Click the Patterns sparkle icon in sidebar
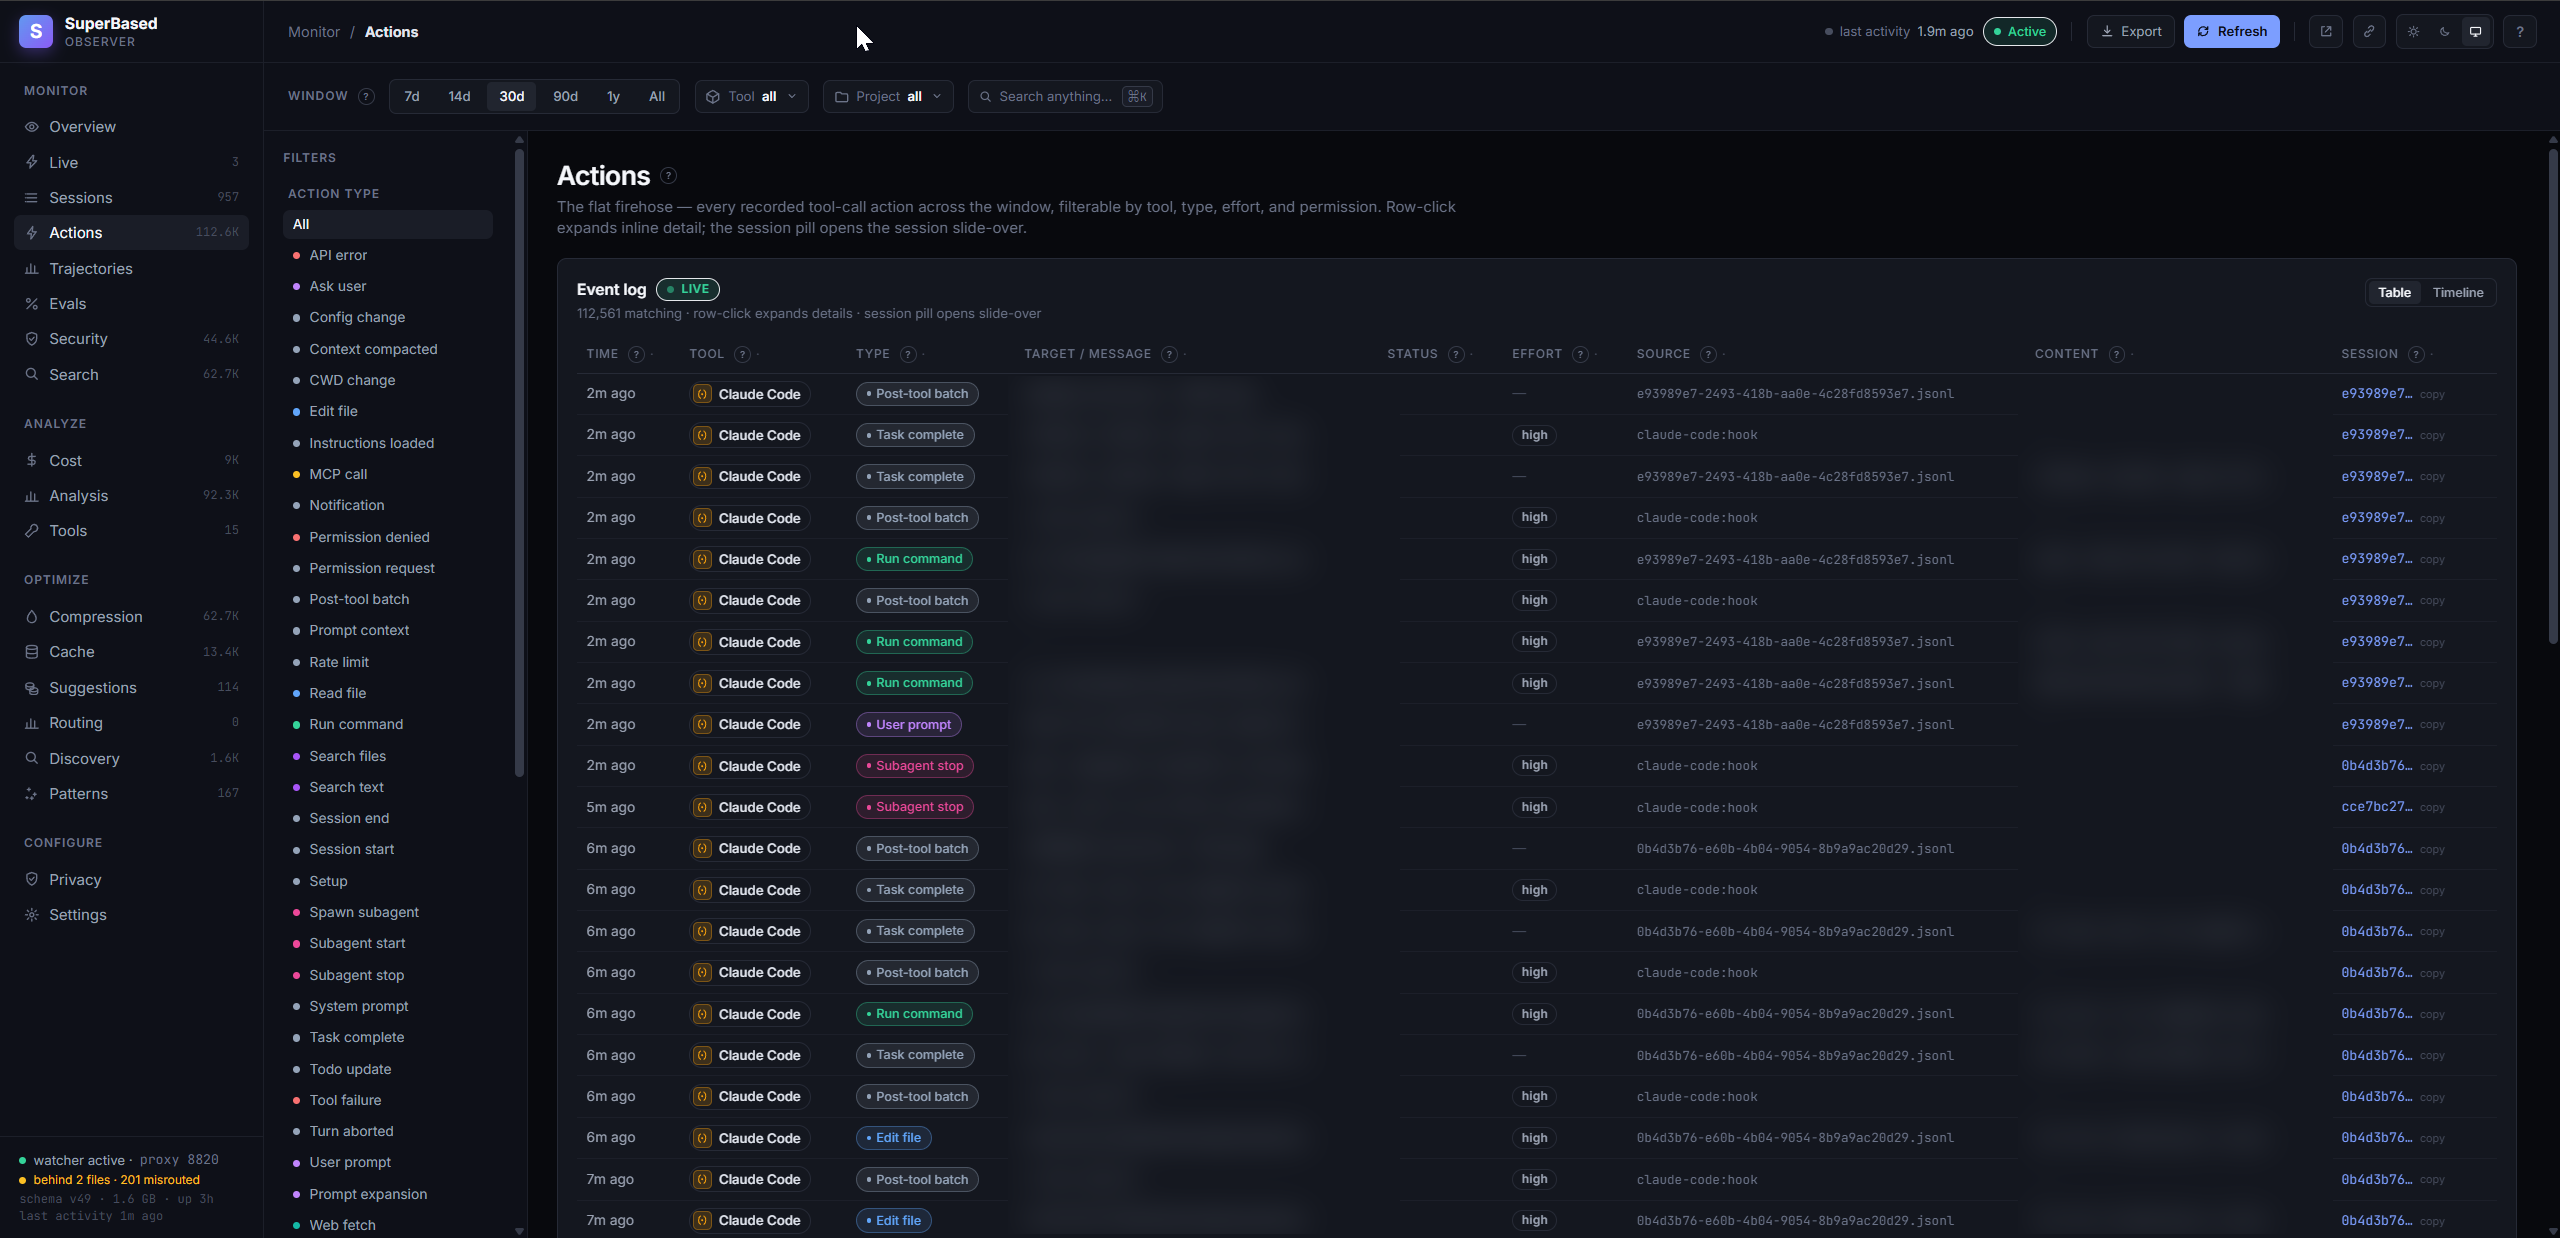2560x1238 pixels. [x=32, y=794]
